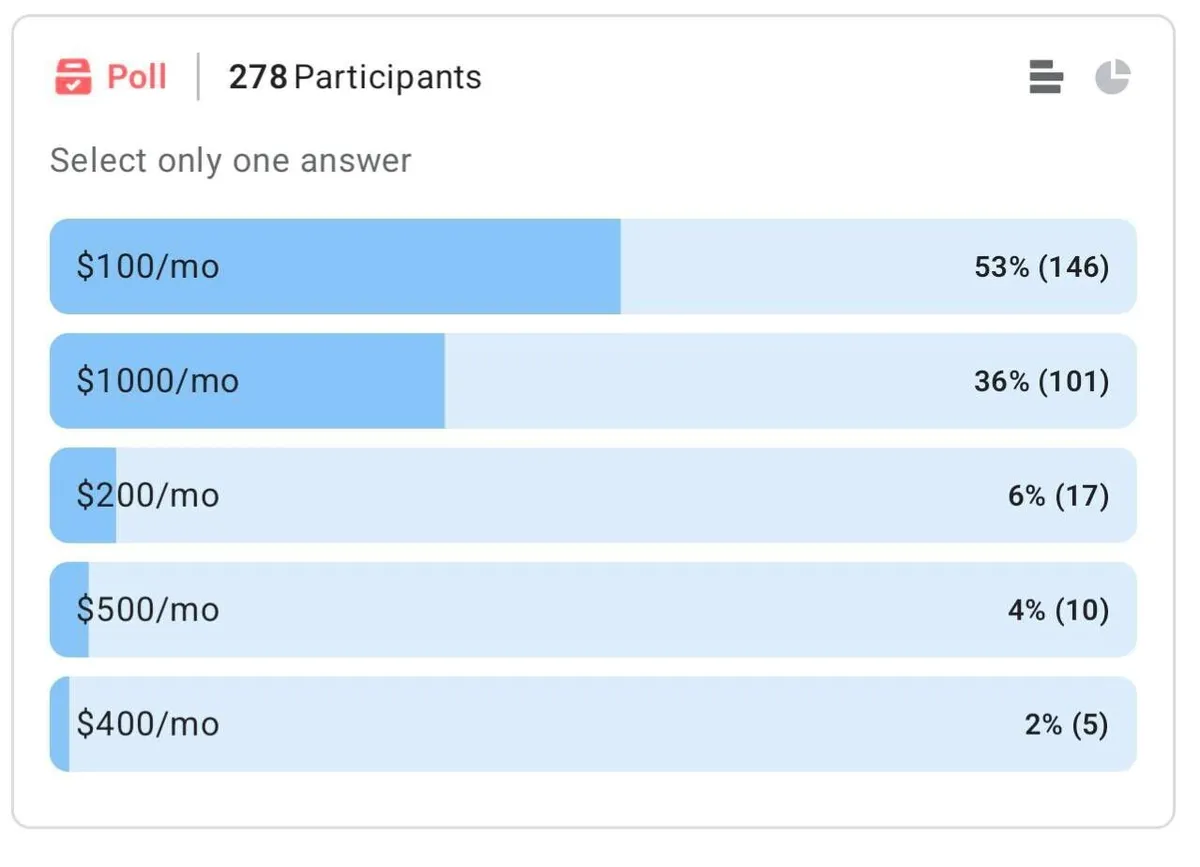Click the 278 Participants count
Image resolution: width=1200 pixels, height=867 pixels.
point(355,77)
